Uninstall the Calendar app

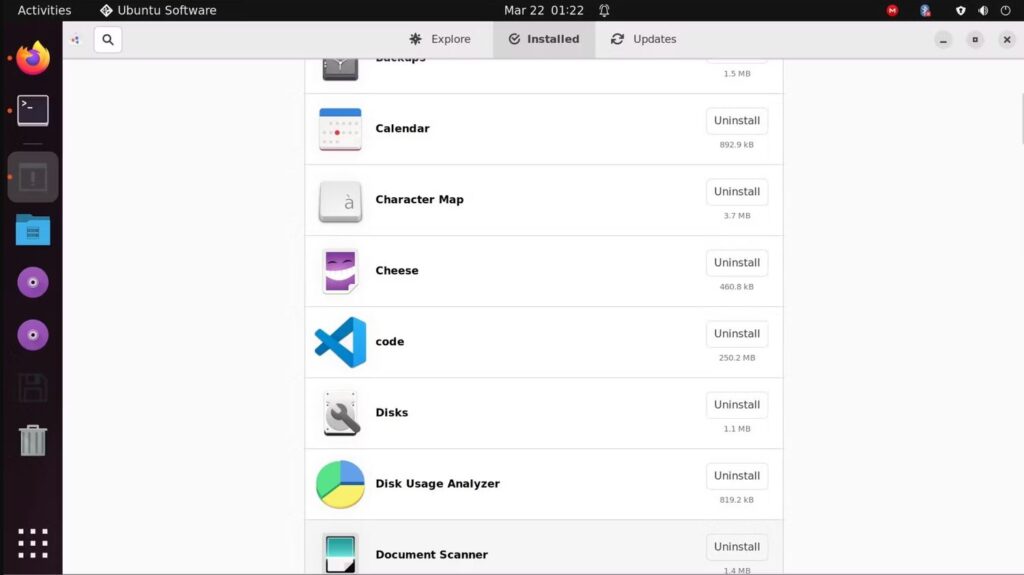click(737, 121)
